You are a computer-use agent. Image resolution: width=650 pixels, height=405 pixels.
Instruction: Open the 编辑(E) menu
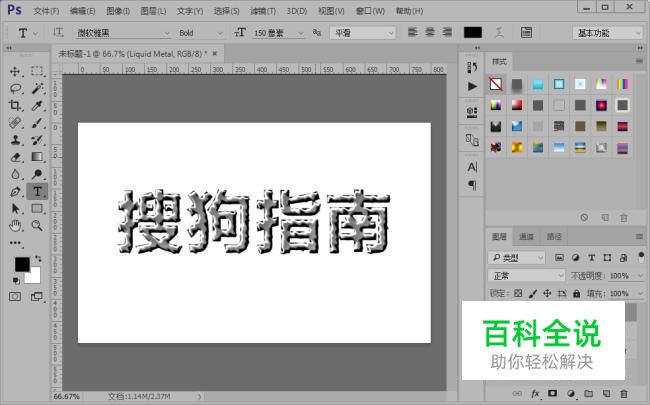point(82,11)
